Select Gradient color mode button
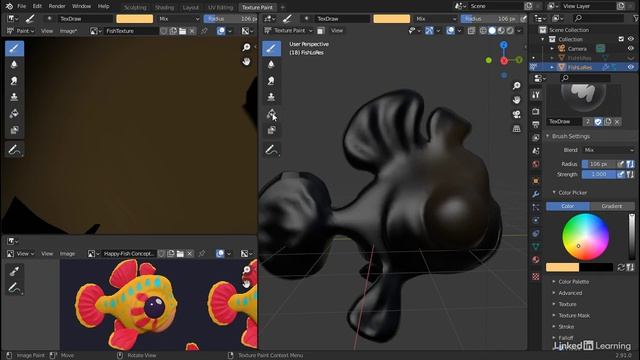Viewport: 640px width, 360px height. pos(612,206)
